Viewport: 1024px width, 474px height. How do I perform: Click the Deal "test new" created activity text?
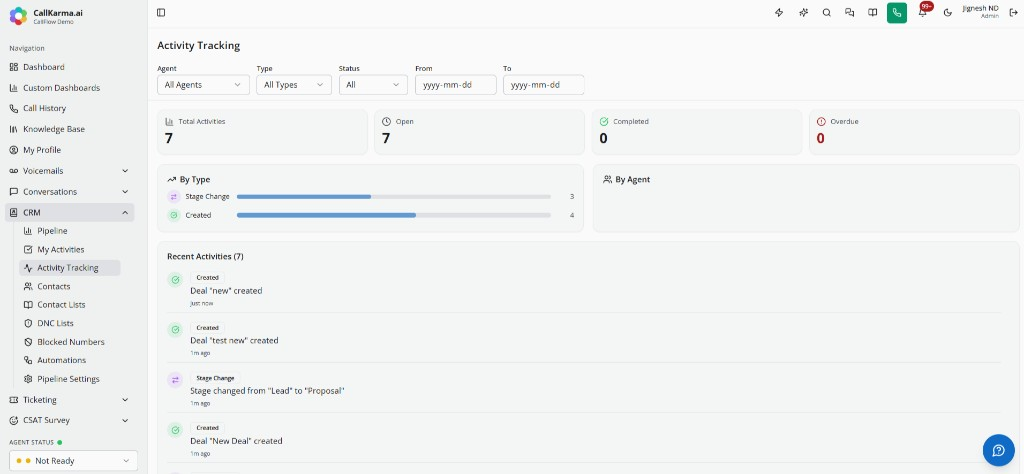click(234, 340)
